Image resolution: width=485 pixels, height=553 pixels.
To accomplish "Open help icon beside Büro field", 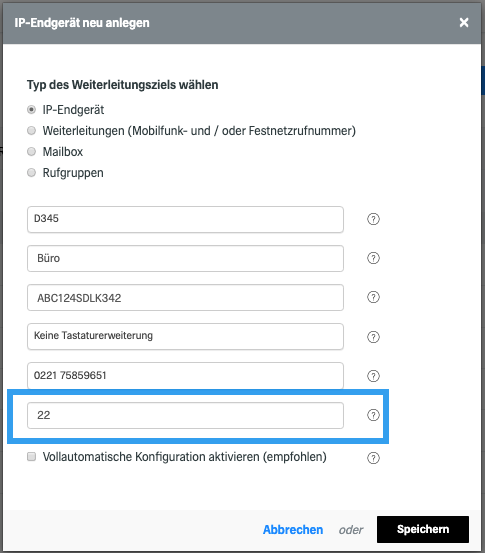I will pyautogui.click(x=373, y=258).
